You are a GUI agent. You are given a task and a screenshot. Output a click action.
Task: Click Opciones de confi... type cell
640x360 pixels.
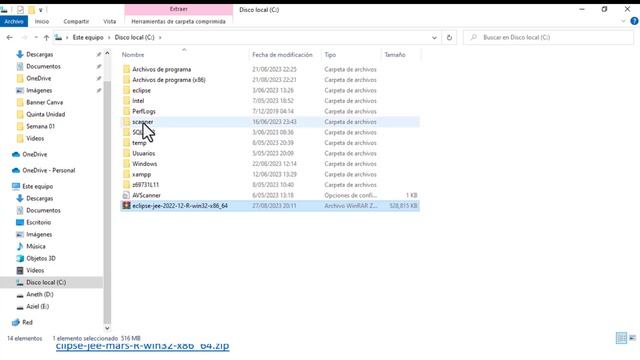click(350, 196)
